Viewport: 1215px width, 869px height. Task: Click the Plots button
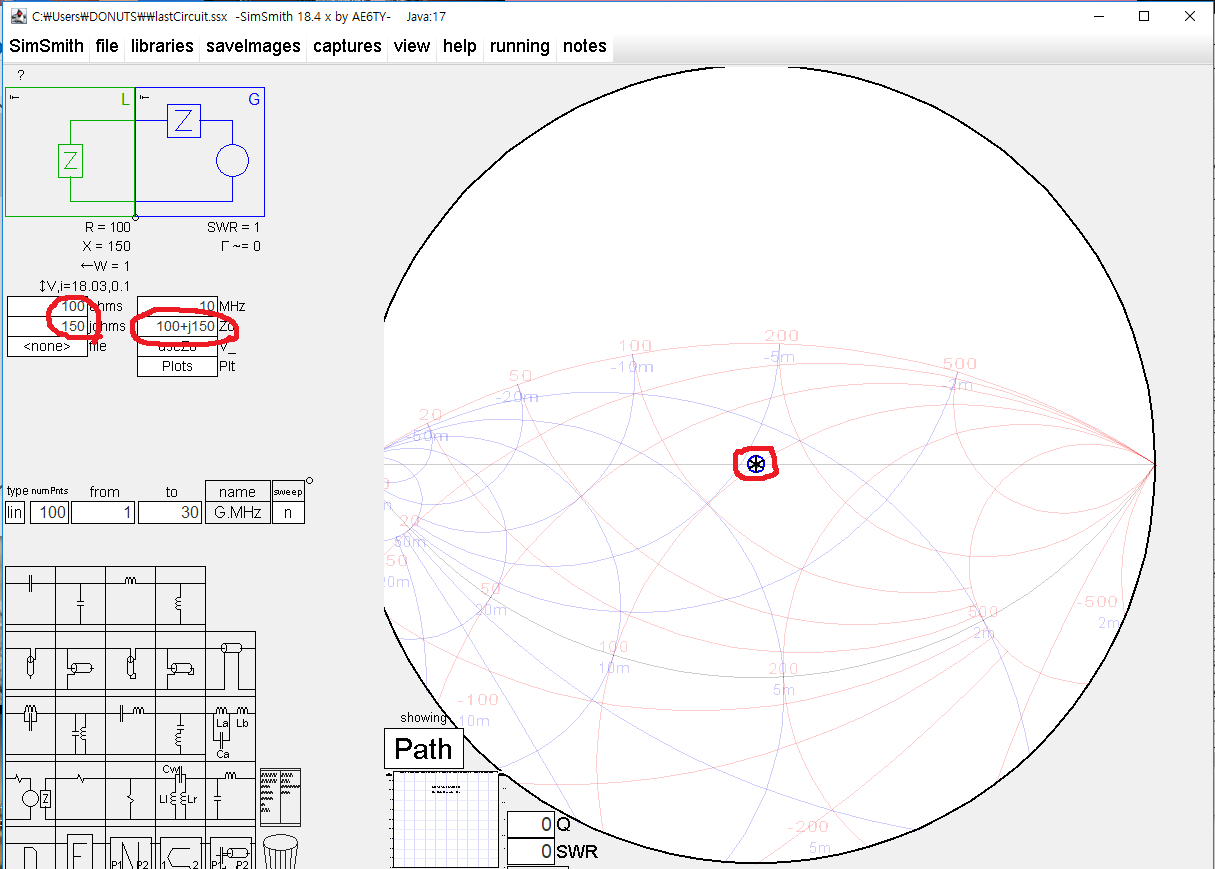click(x=177, y=366)
